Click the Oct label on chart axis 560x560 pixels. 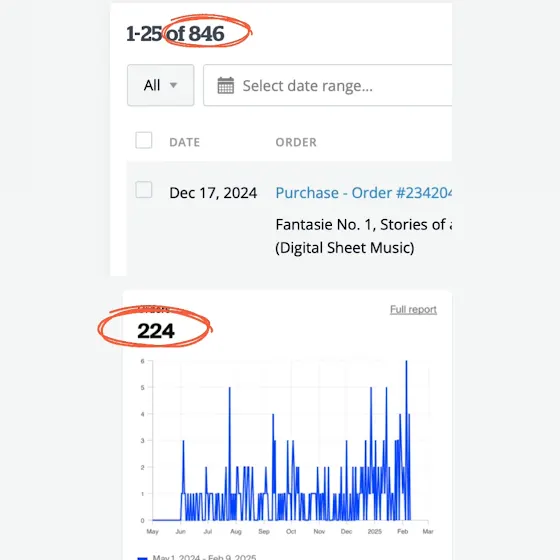291,531
